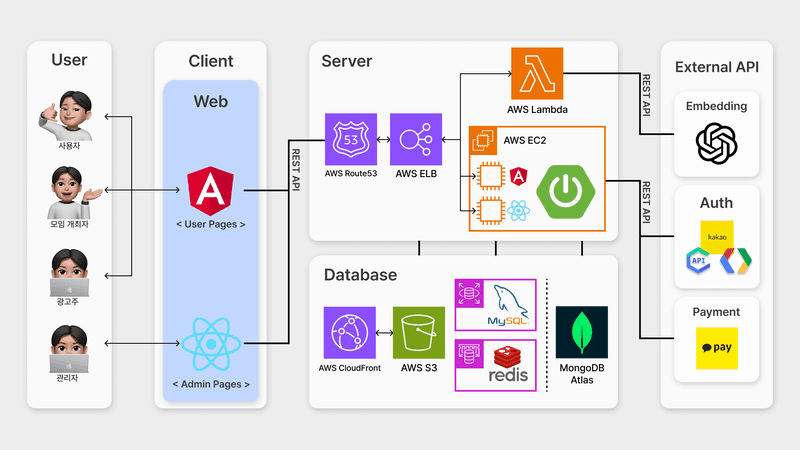
Task: Select the AWS EC2 orange corner icon
Action: (483, 141)
